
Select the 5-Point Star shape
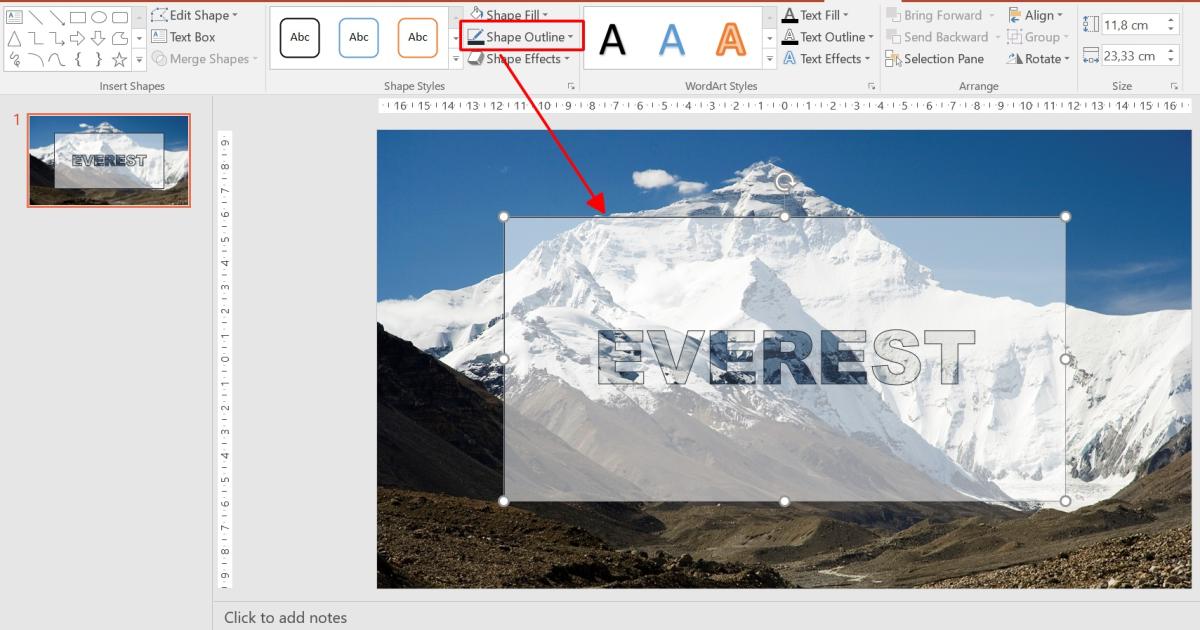120,60
